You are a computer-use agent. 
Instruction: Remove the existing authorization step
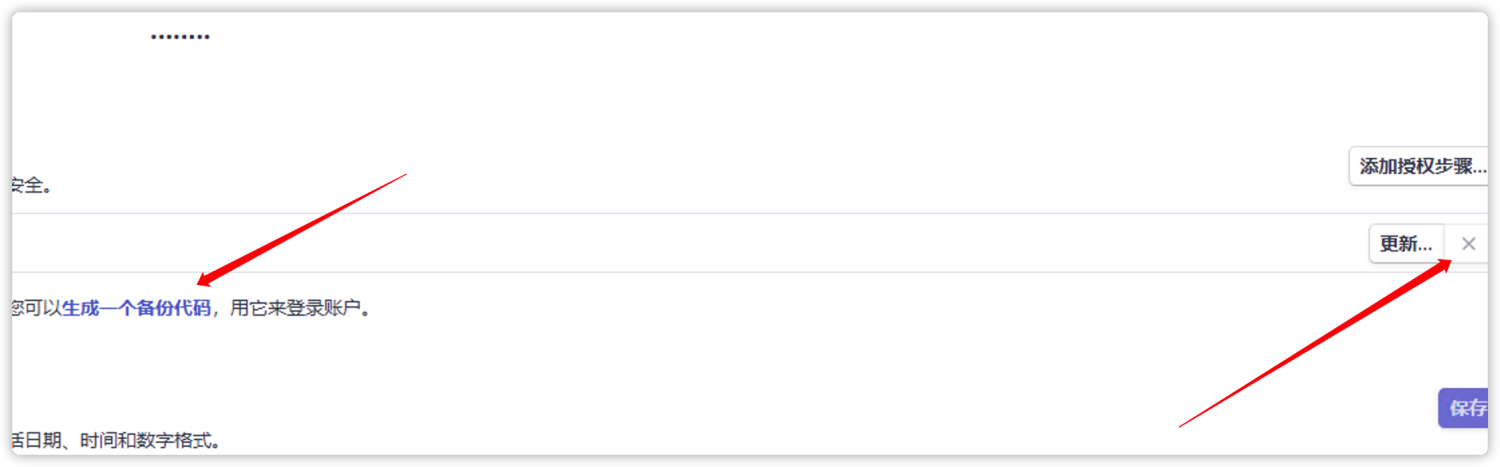(x=1468, y=244)
